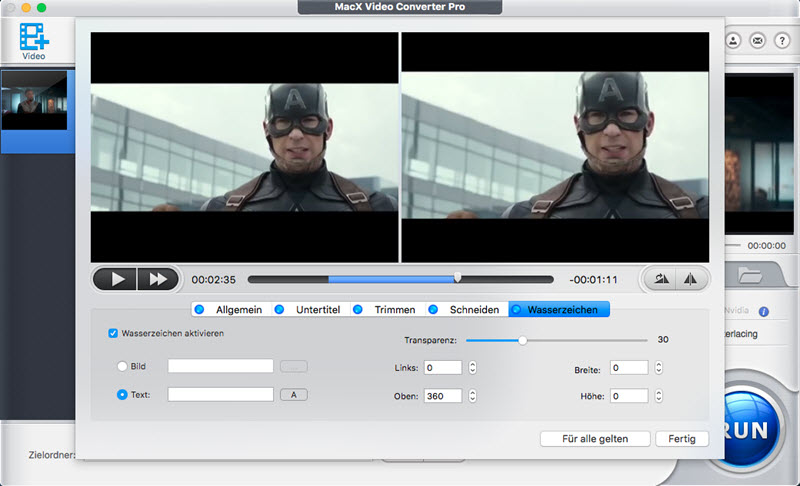This screenshot has height=486, width=800.
Task: Click the Zielordner label in main window
Action: coord(52,455)
